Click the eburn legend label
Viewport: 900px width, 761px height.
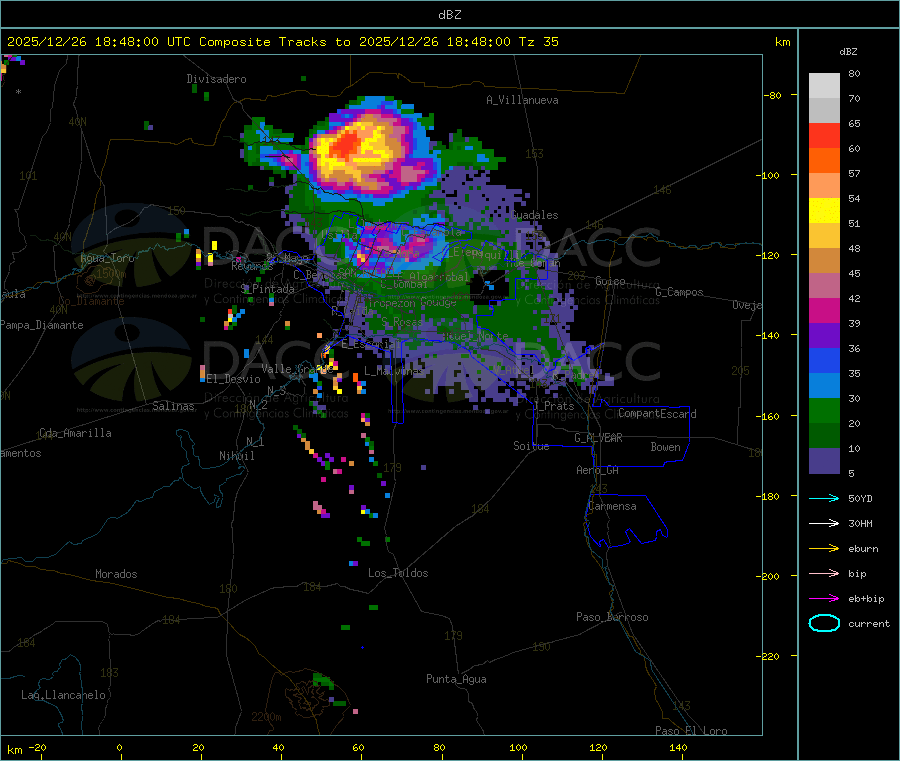(x=863, y=549)
